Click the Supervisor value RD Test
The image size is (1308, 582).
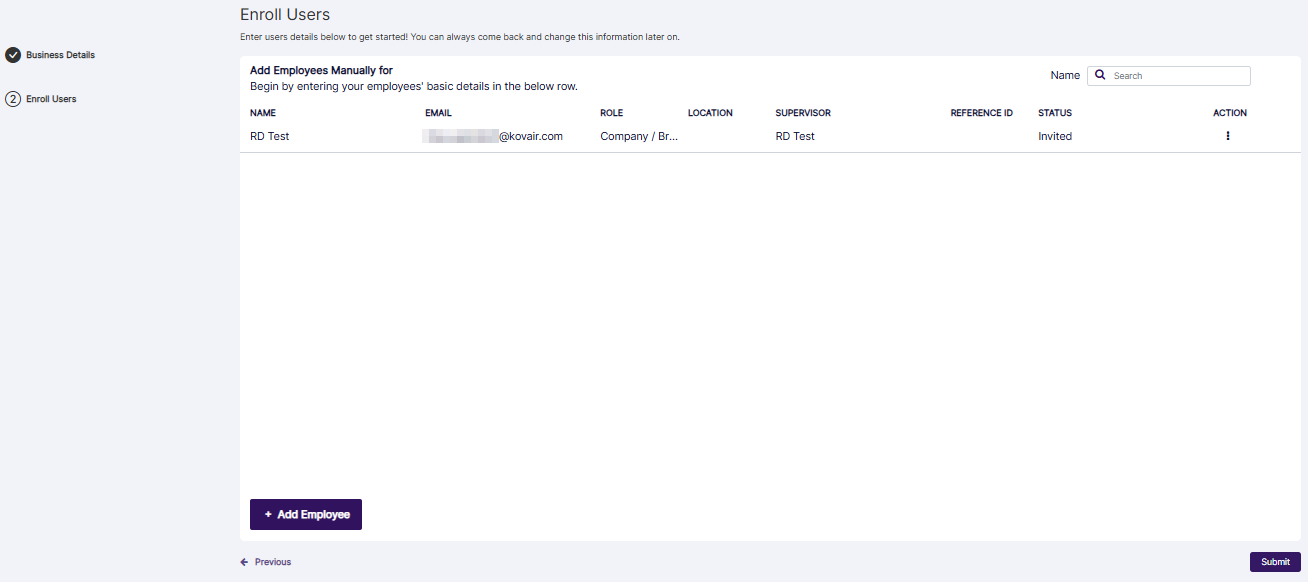(795, 136)
